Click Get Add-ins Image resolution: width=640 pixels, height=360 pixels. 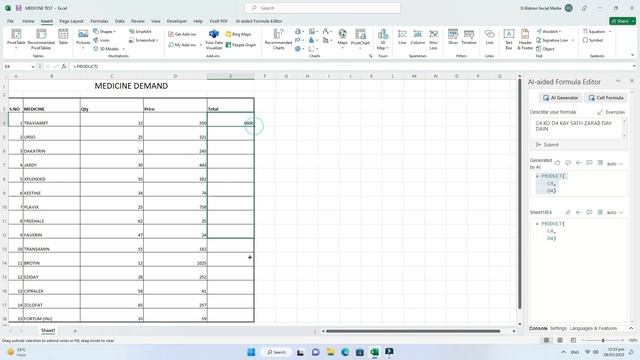point(182,34)
